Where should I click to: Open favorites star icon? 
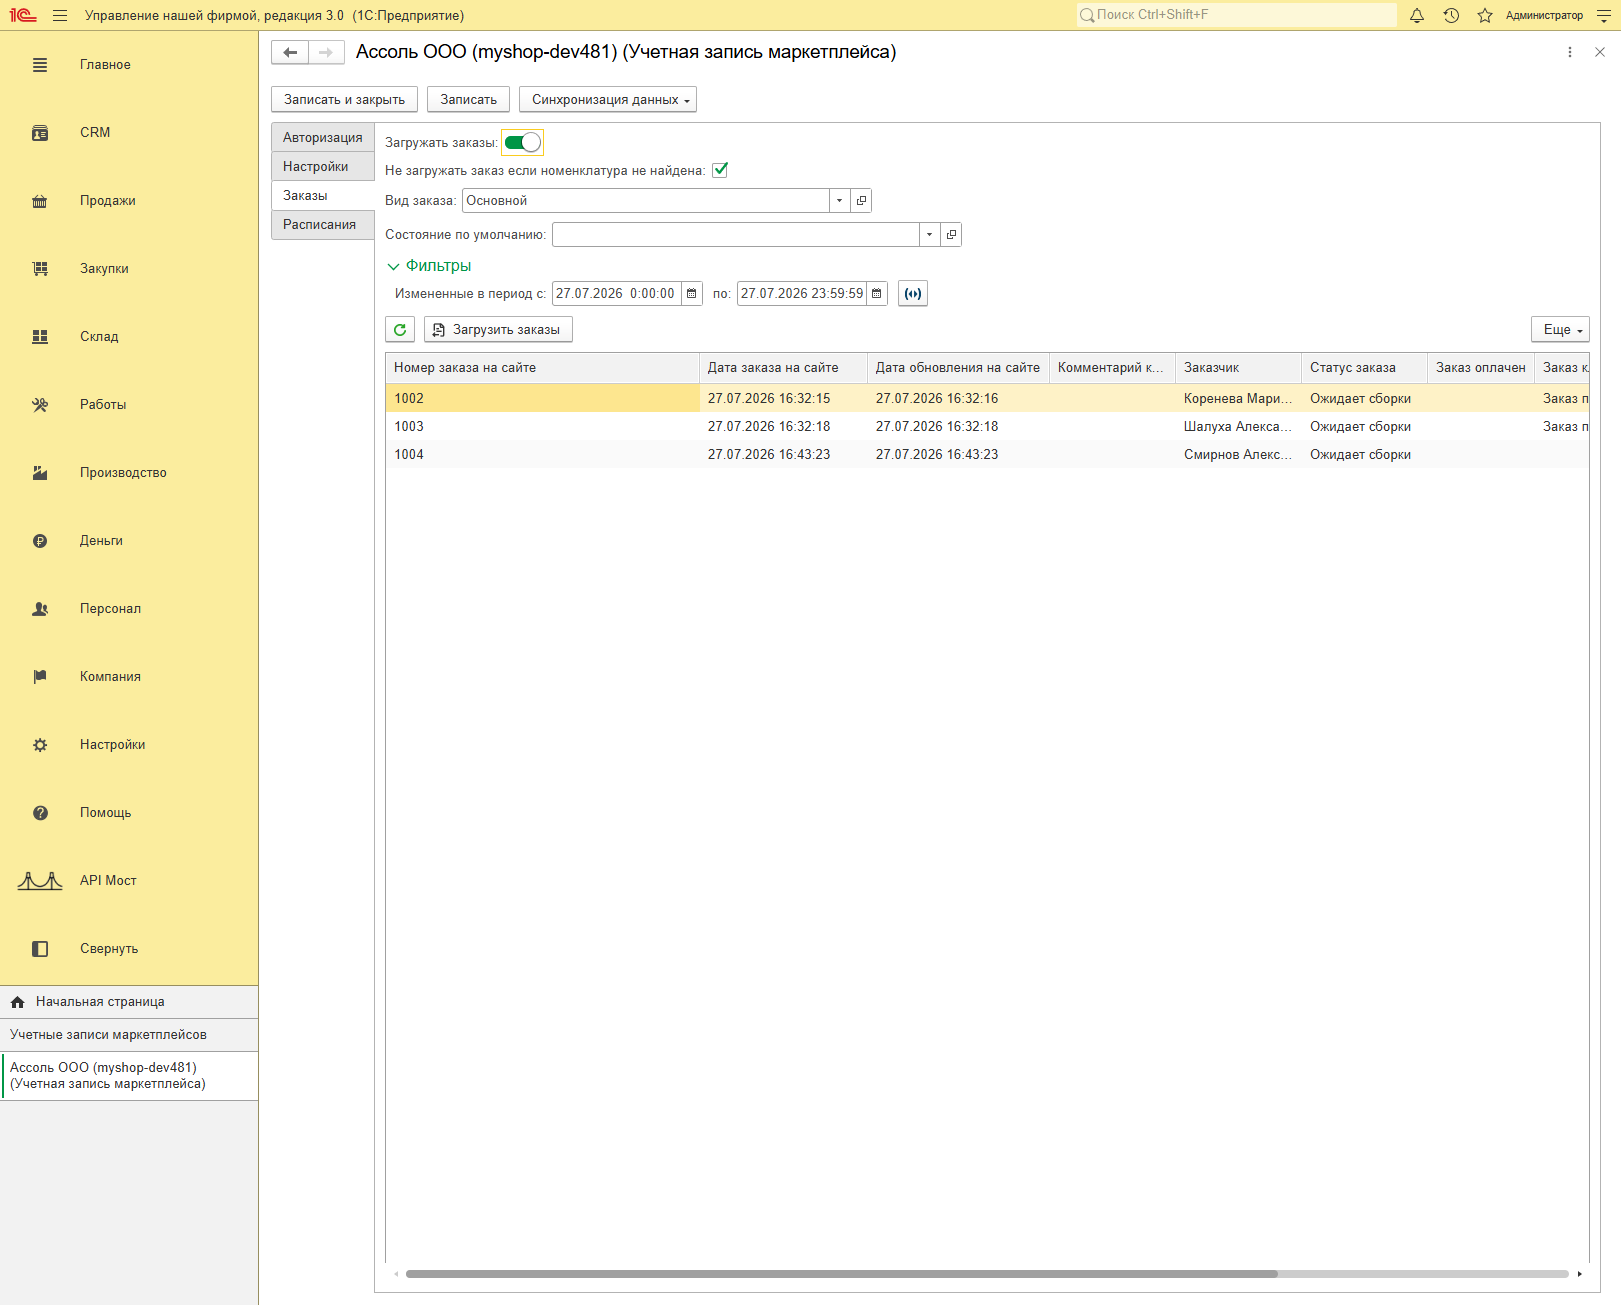coord(1485,15)
